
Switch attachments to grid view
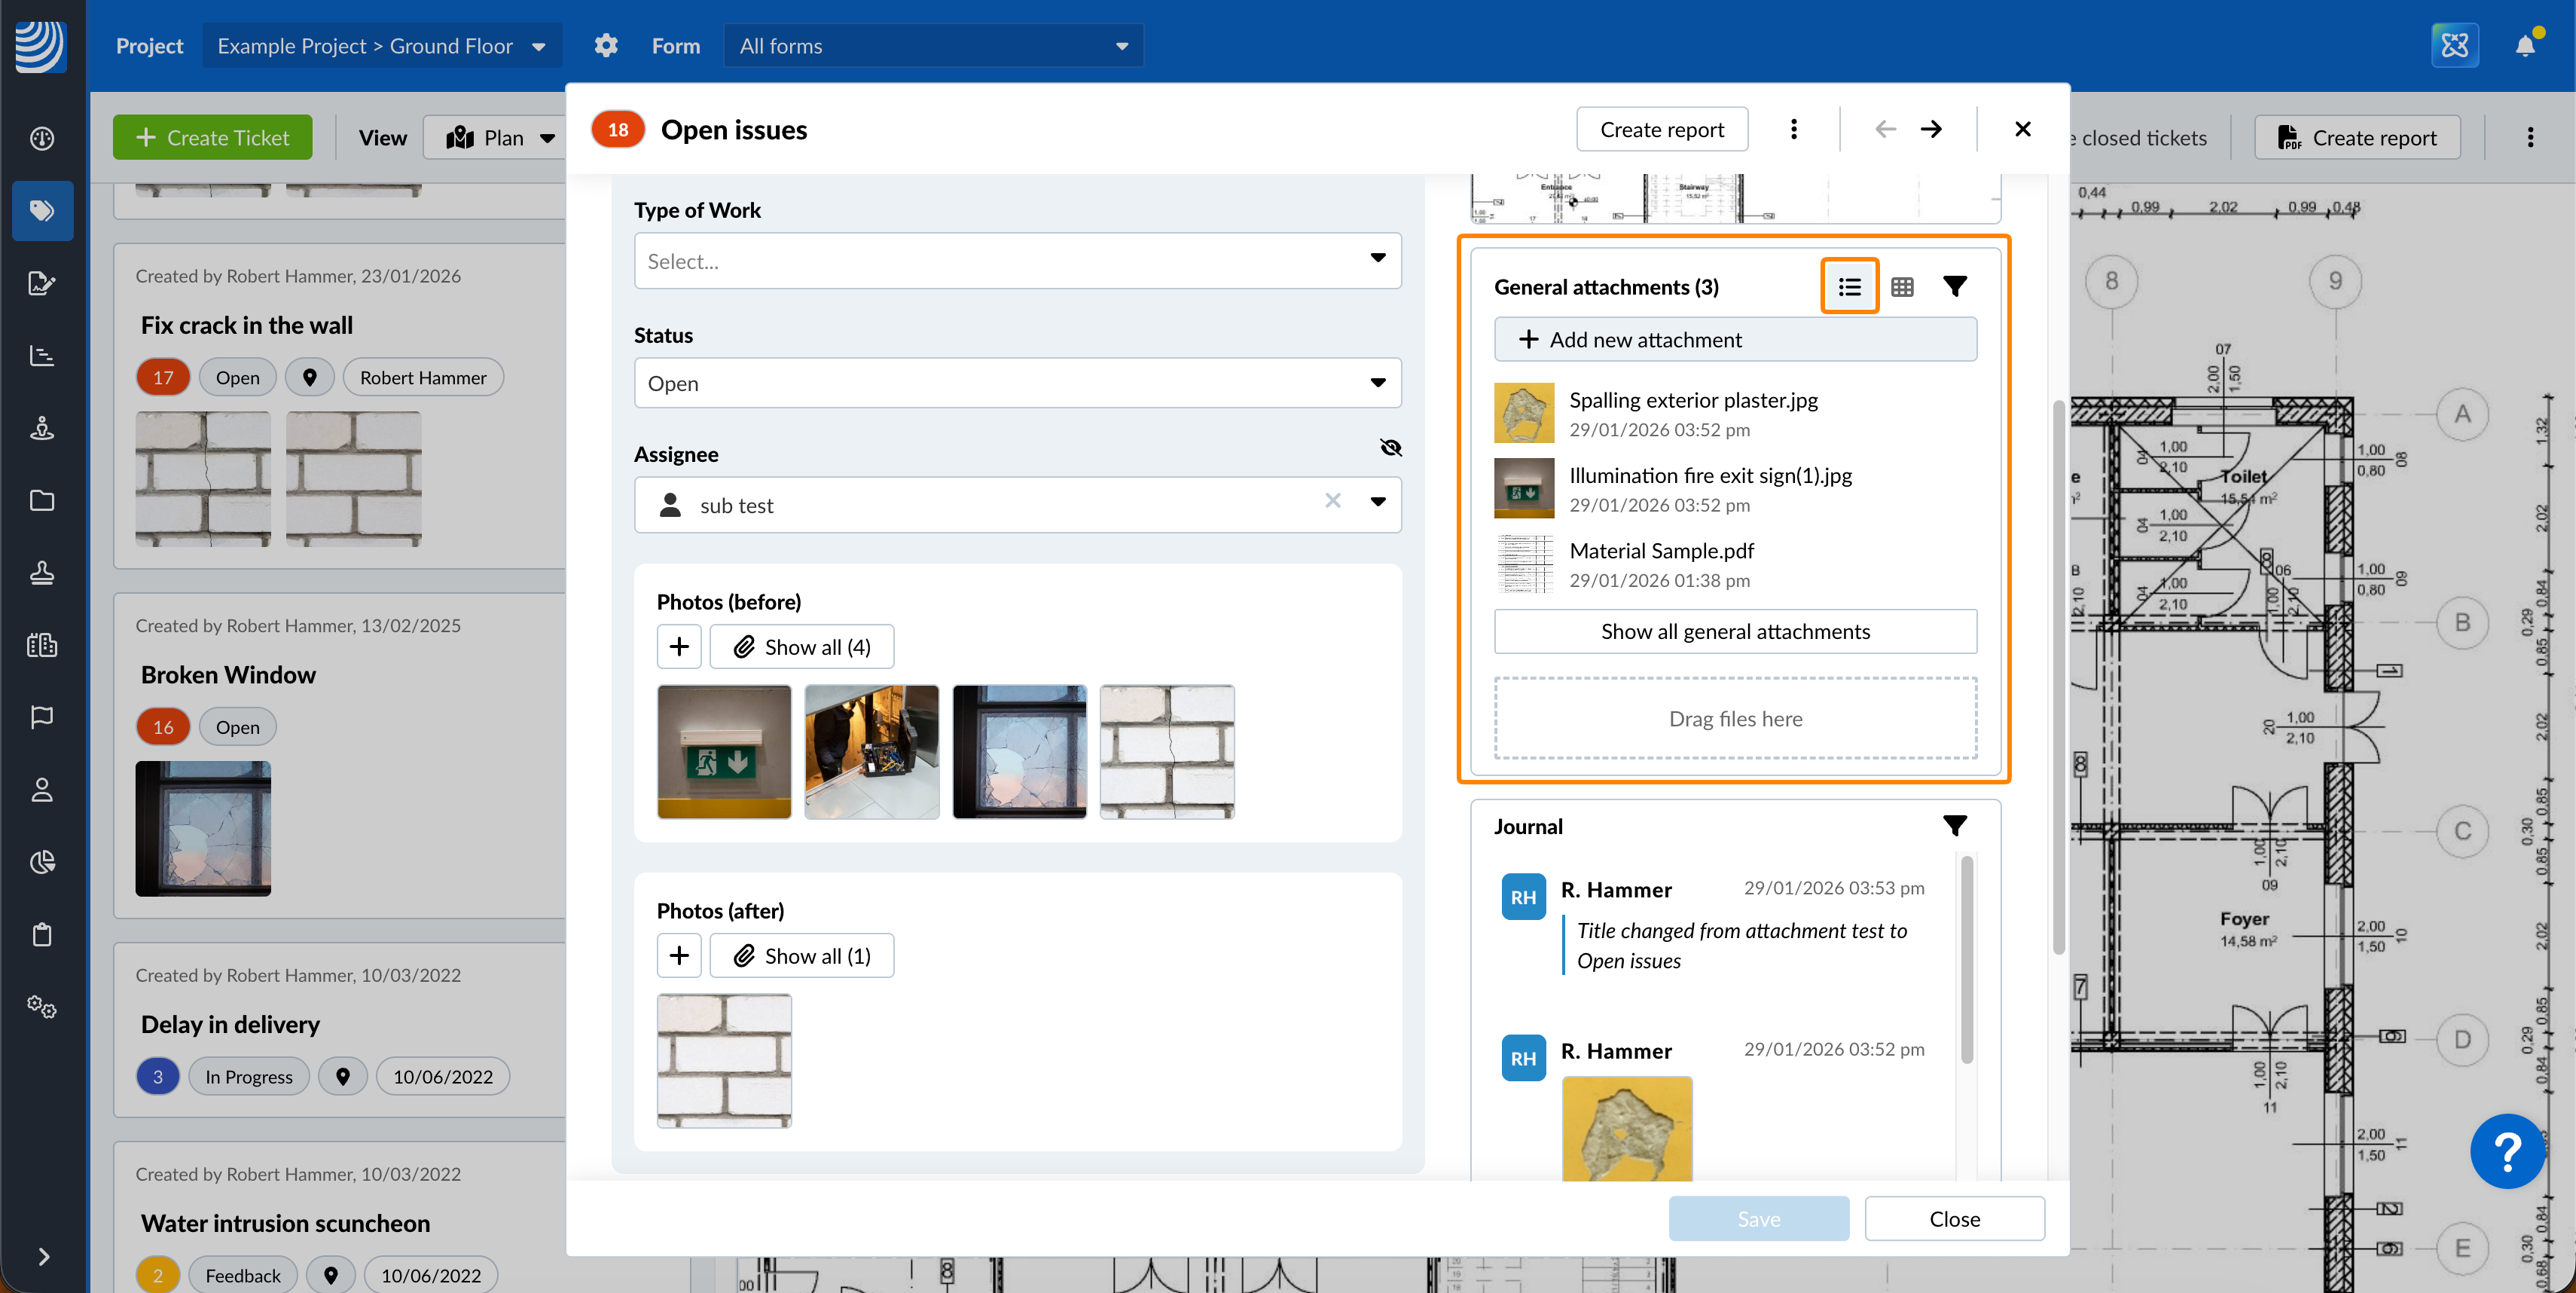[x=1902, y=287]
